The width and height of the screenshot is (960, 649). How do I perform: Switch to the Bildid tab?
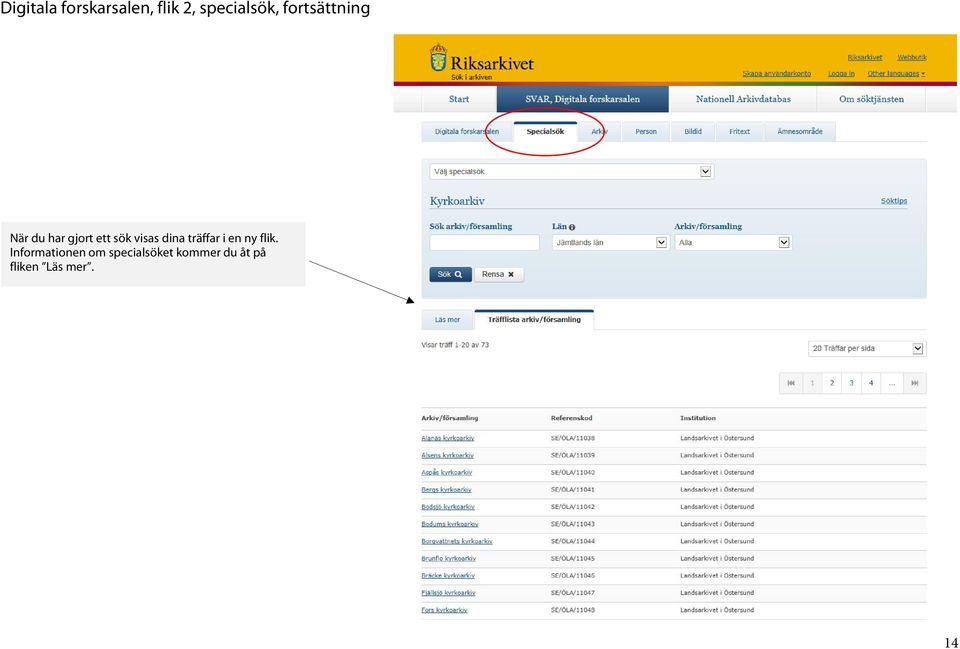692,132
